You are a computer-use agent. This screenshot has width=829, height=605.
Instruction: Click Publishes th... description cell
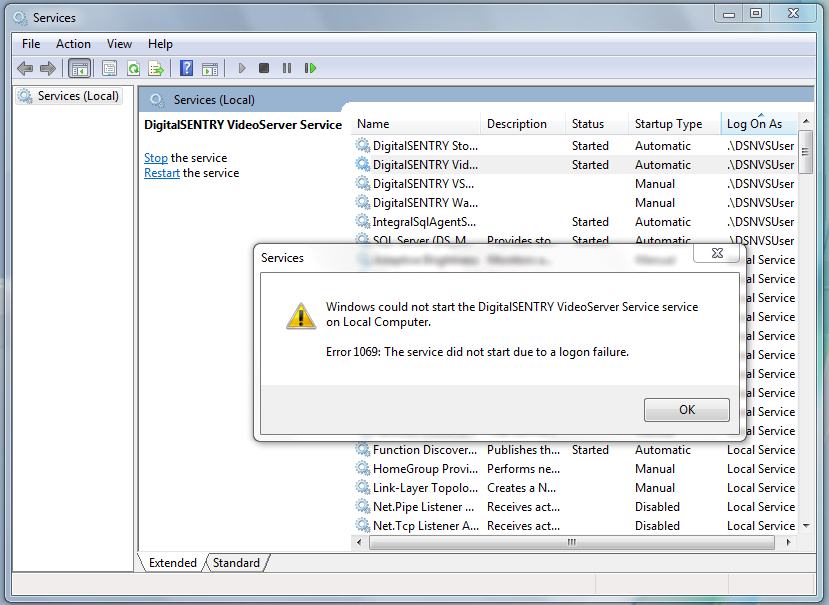point(523,450)
